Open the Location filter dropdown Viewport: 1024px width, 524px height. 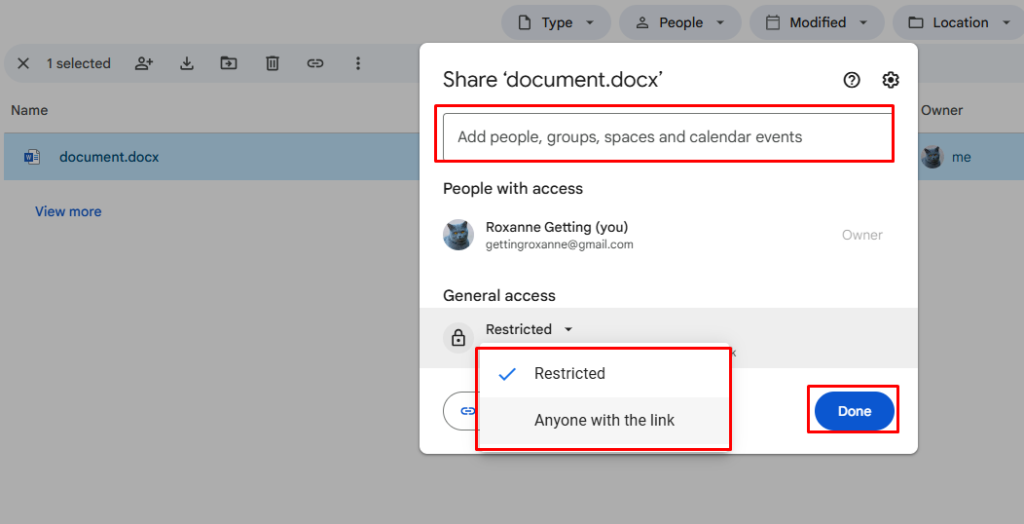tap(958, 23)
